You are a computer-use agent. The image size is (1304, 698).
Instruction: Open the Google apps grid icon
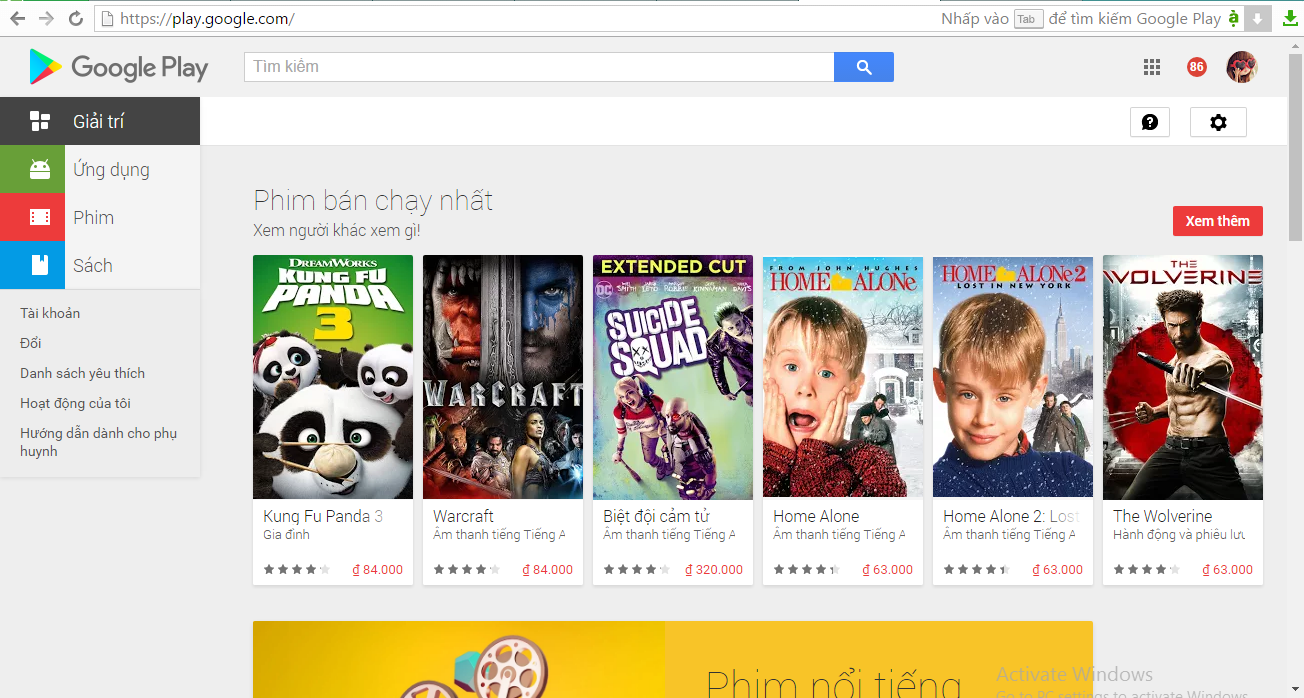click(x=1152, y=67)
